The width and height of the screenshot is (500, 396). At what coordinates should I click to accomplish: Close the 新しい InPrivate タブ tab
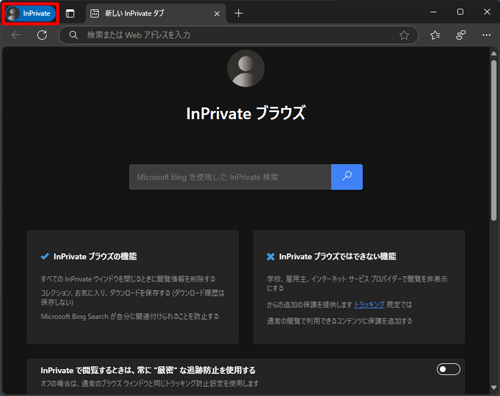(x=217, y=14)
